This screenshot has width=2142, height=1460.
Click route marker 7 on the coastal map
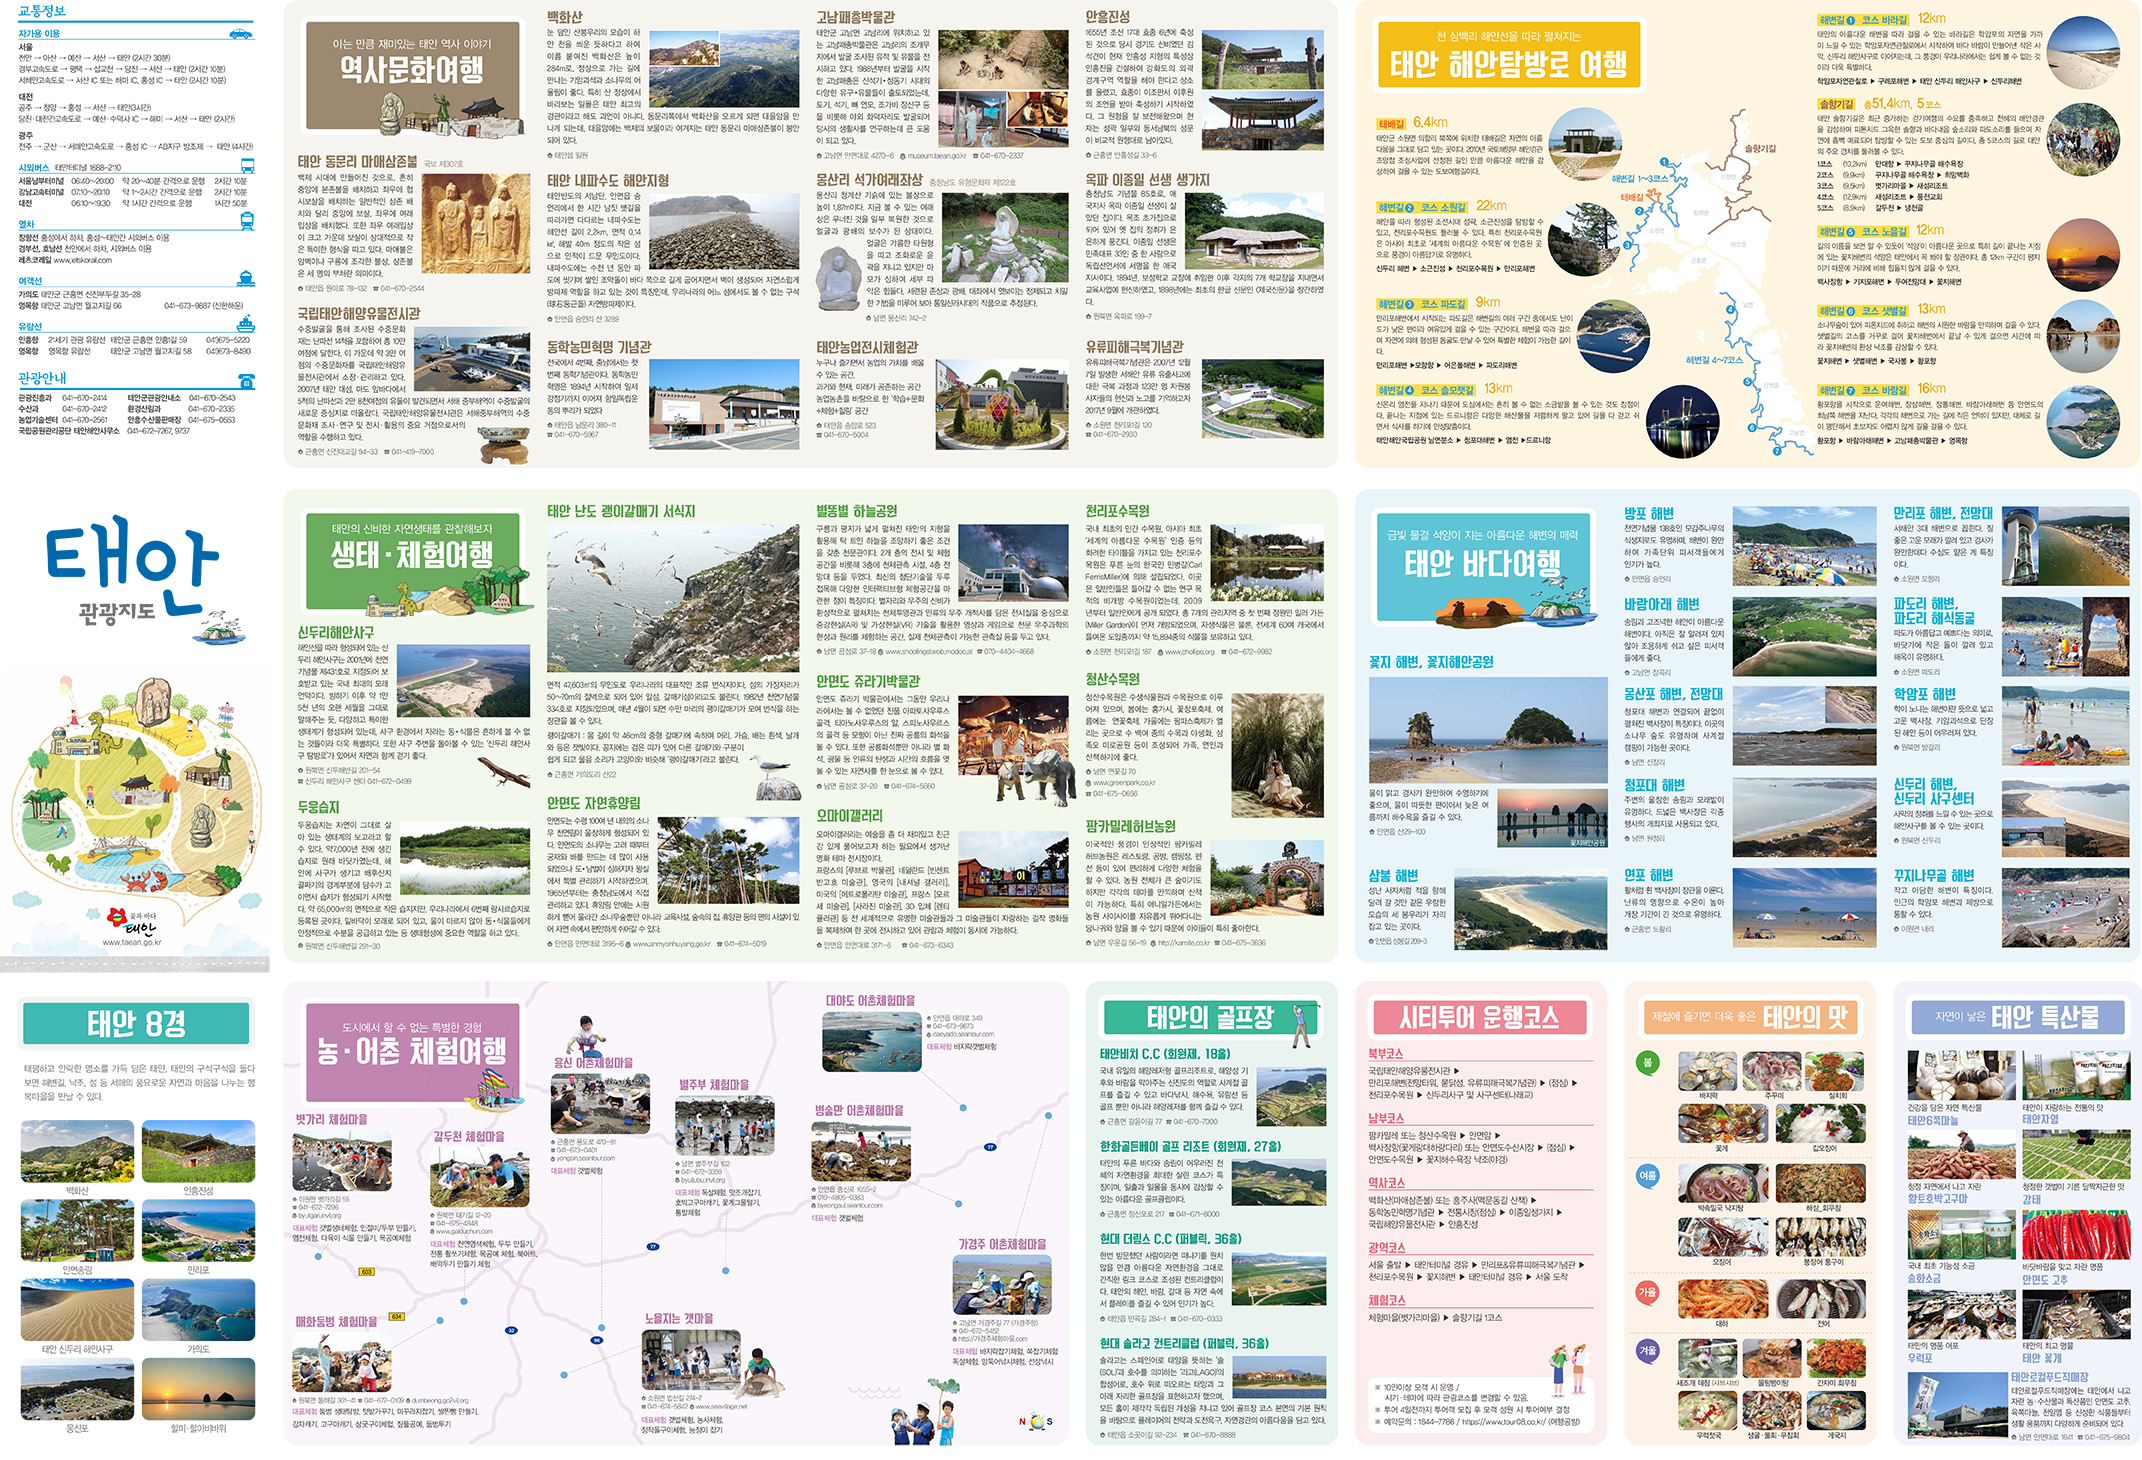coord(1777,451)
